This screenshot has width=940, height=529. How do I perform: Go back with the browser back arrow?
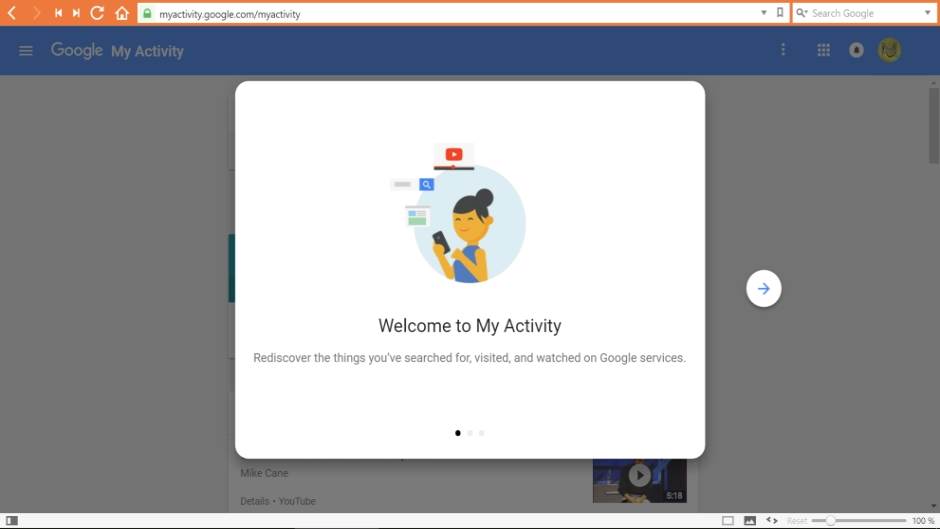tap(12, 13)
